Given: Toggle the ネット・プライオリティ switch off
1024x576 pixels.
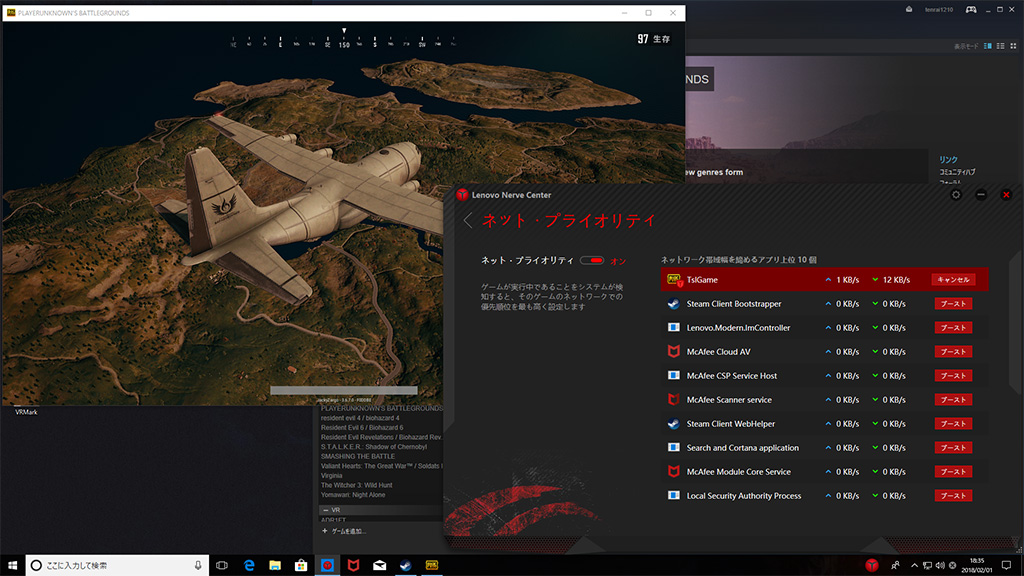Looking at the screenshot, I should 592,260.
